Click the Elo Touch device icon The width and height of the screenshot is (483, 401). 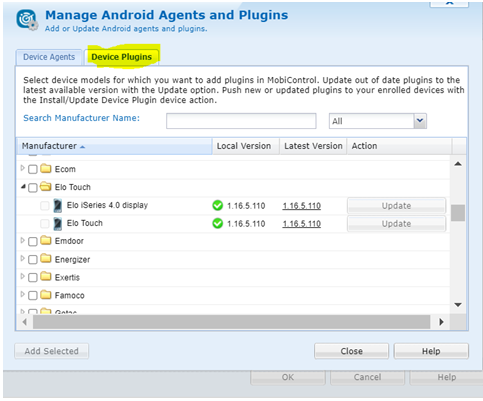[58, 224]
